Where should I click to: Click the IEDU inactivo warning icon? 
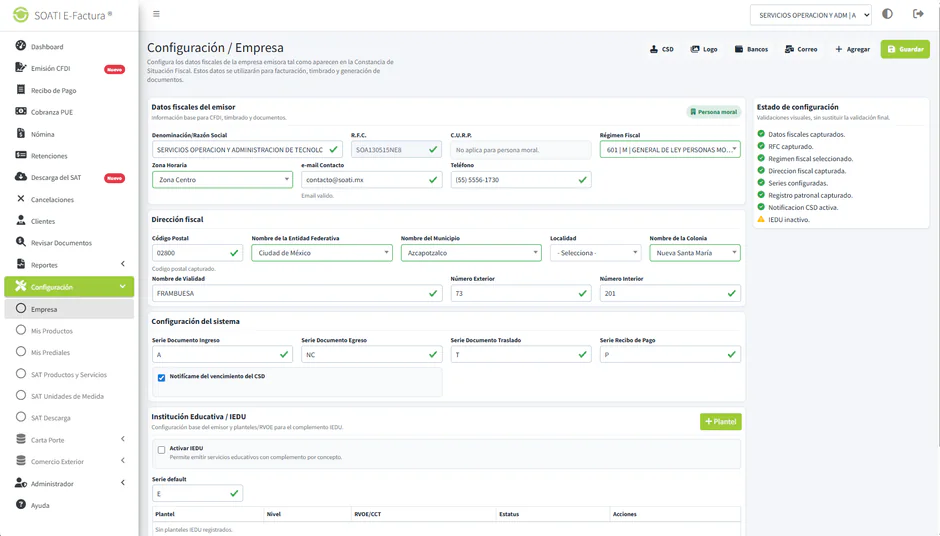[761, 219]
